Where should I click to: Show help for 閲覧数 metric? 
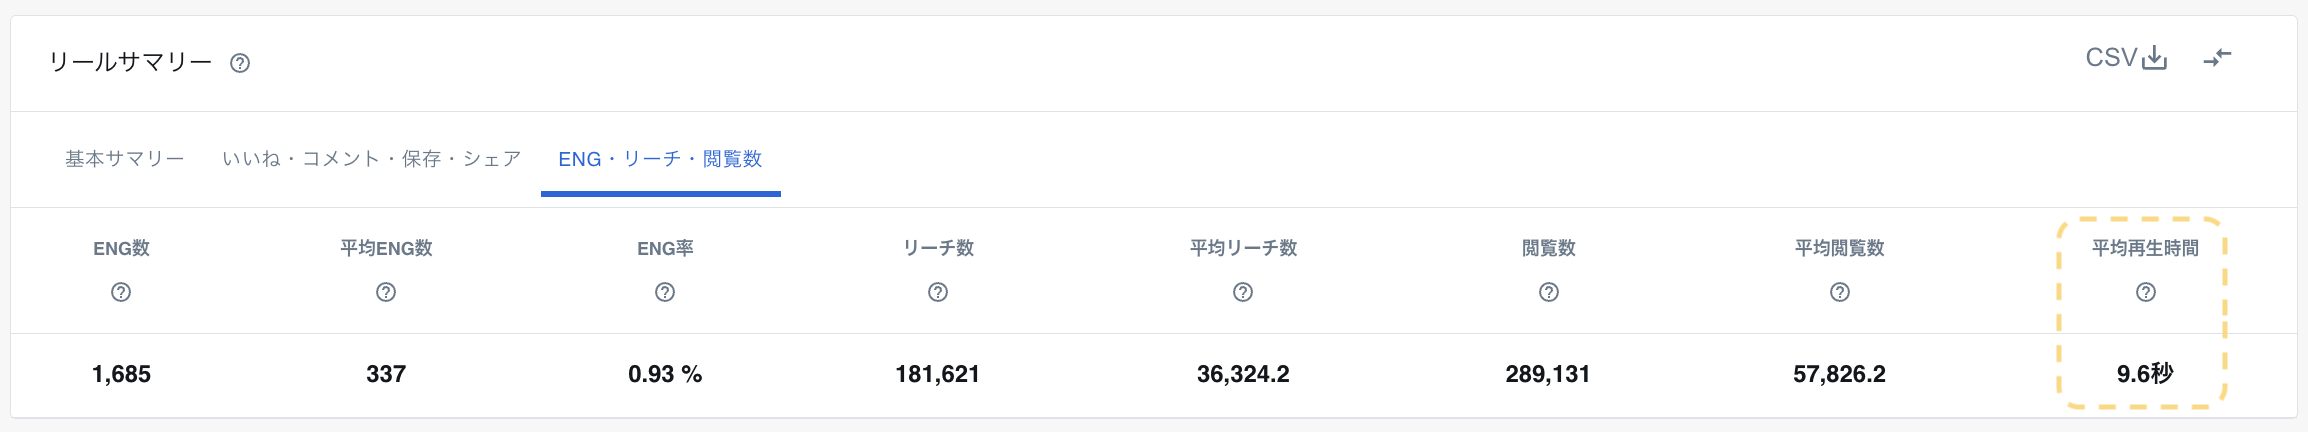1549,292
